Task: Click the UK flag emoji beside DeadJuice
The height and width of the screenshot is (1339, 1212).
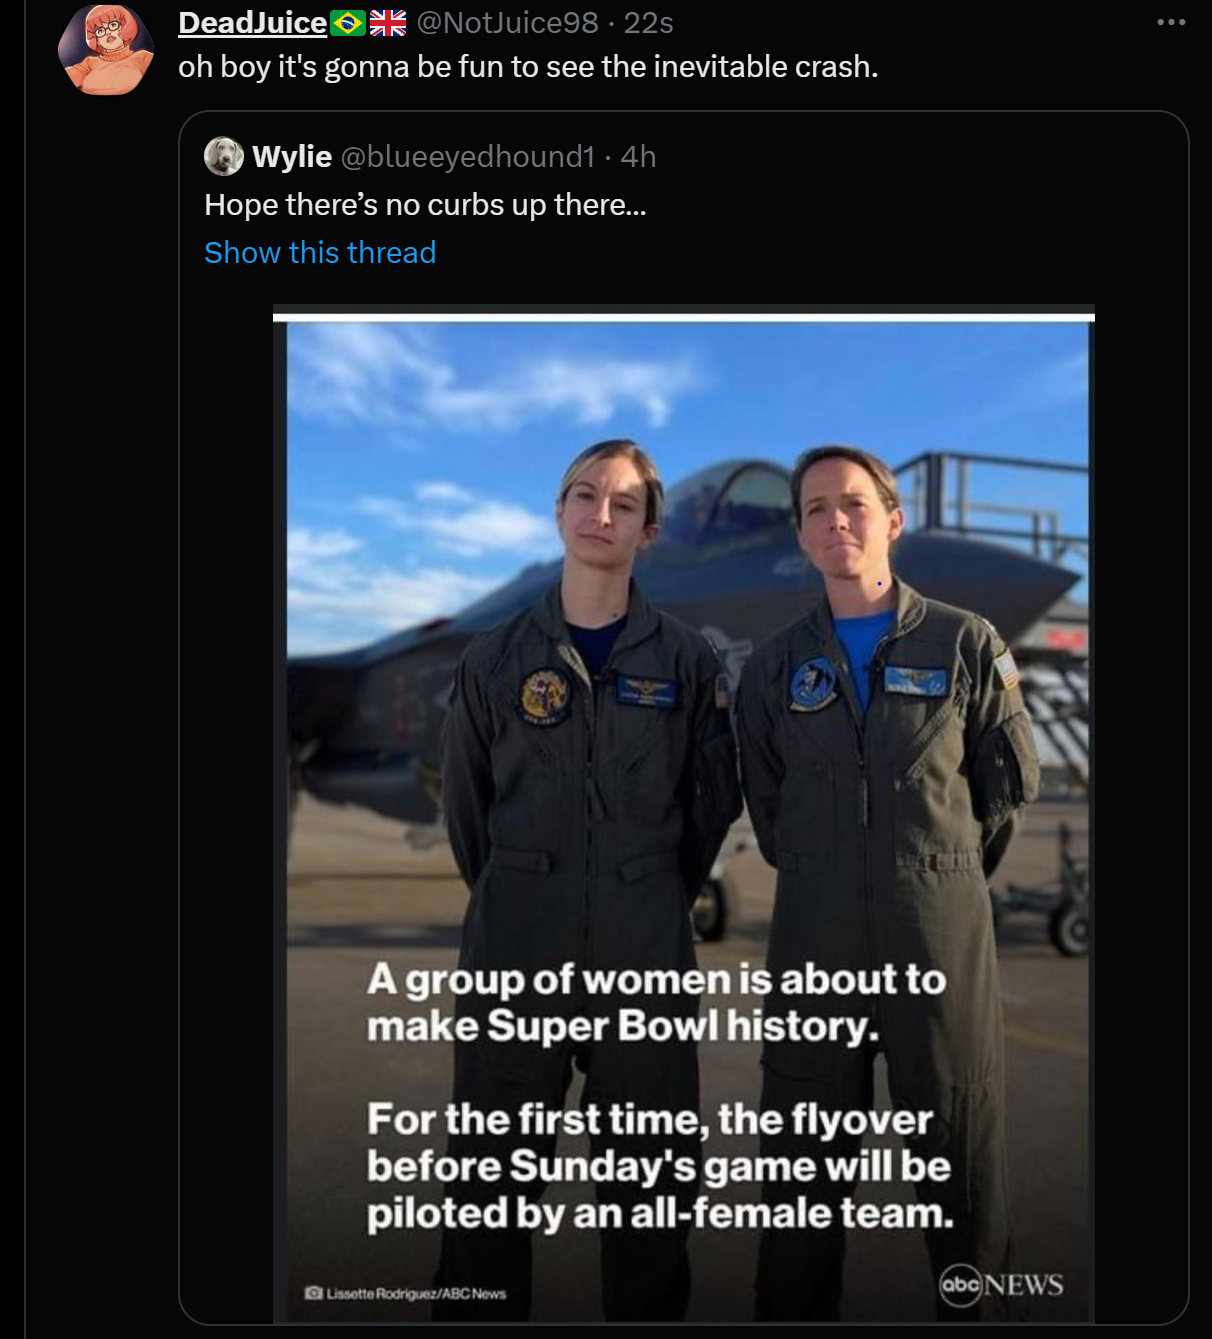Action: pyautogui.click(x=388, y=23)
